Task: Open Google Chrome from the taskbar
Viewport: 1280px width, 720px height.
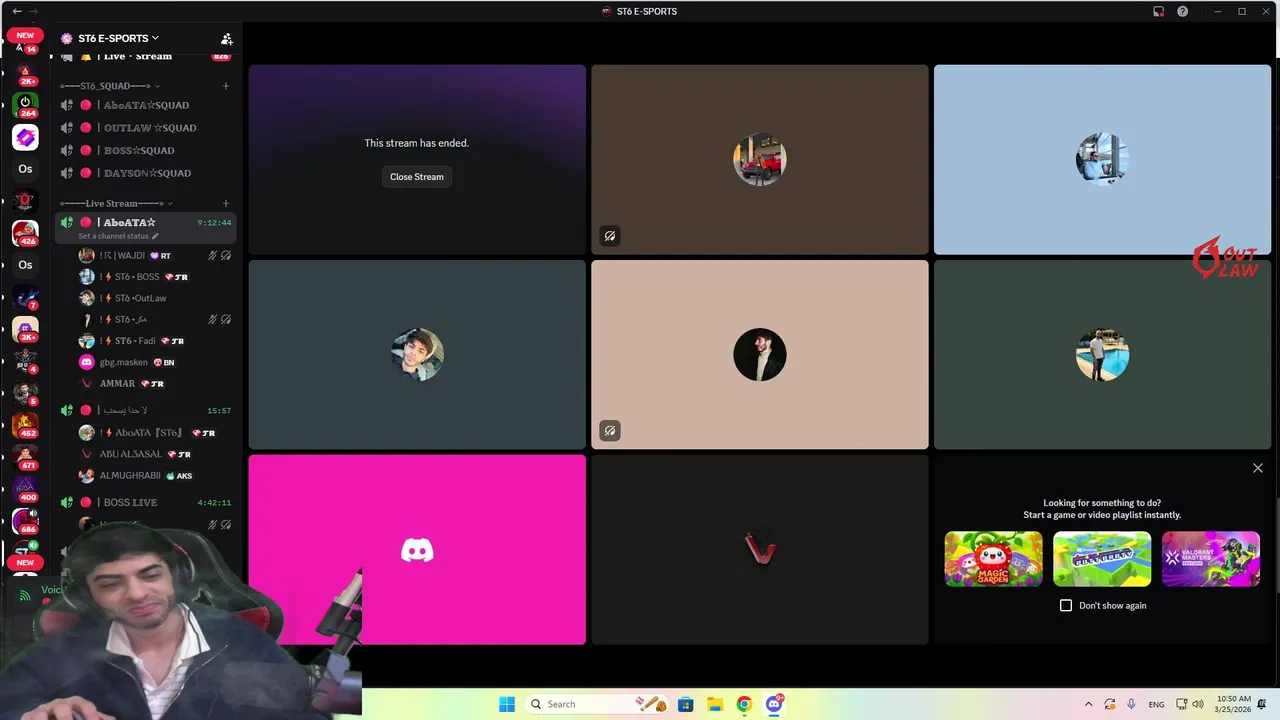Action: click(744, 704)
